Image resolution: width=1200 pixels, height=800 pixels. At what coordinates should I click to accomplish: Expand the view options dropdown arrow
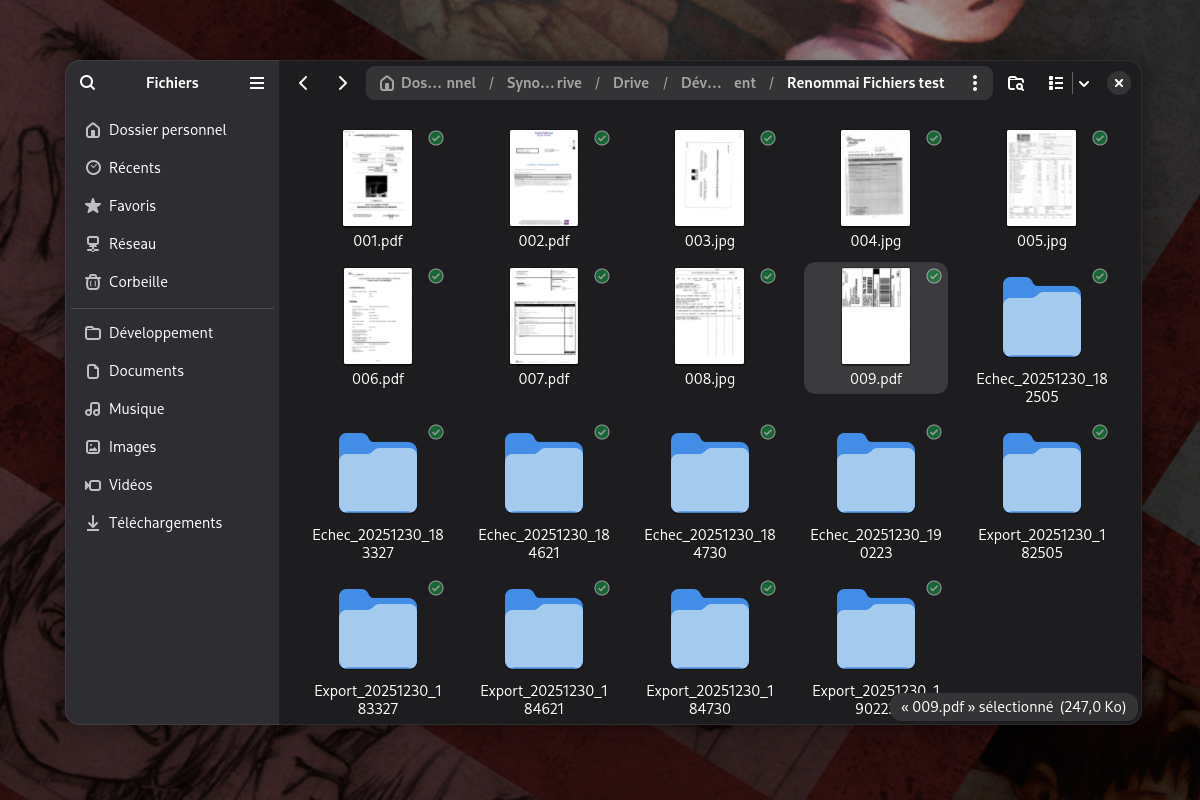pos(1083,83)
